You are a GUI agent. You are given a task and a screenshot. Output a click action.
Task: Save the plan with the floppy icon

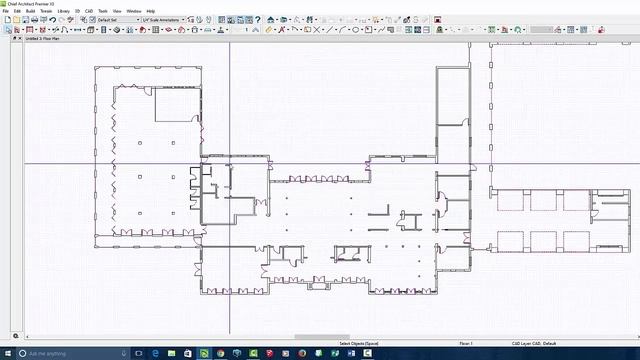[x=25, y=20]
